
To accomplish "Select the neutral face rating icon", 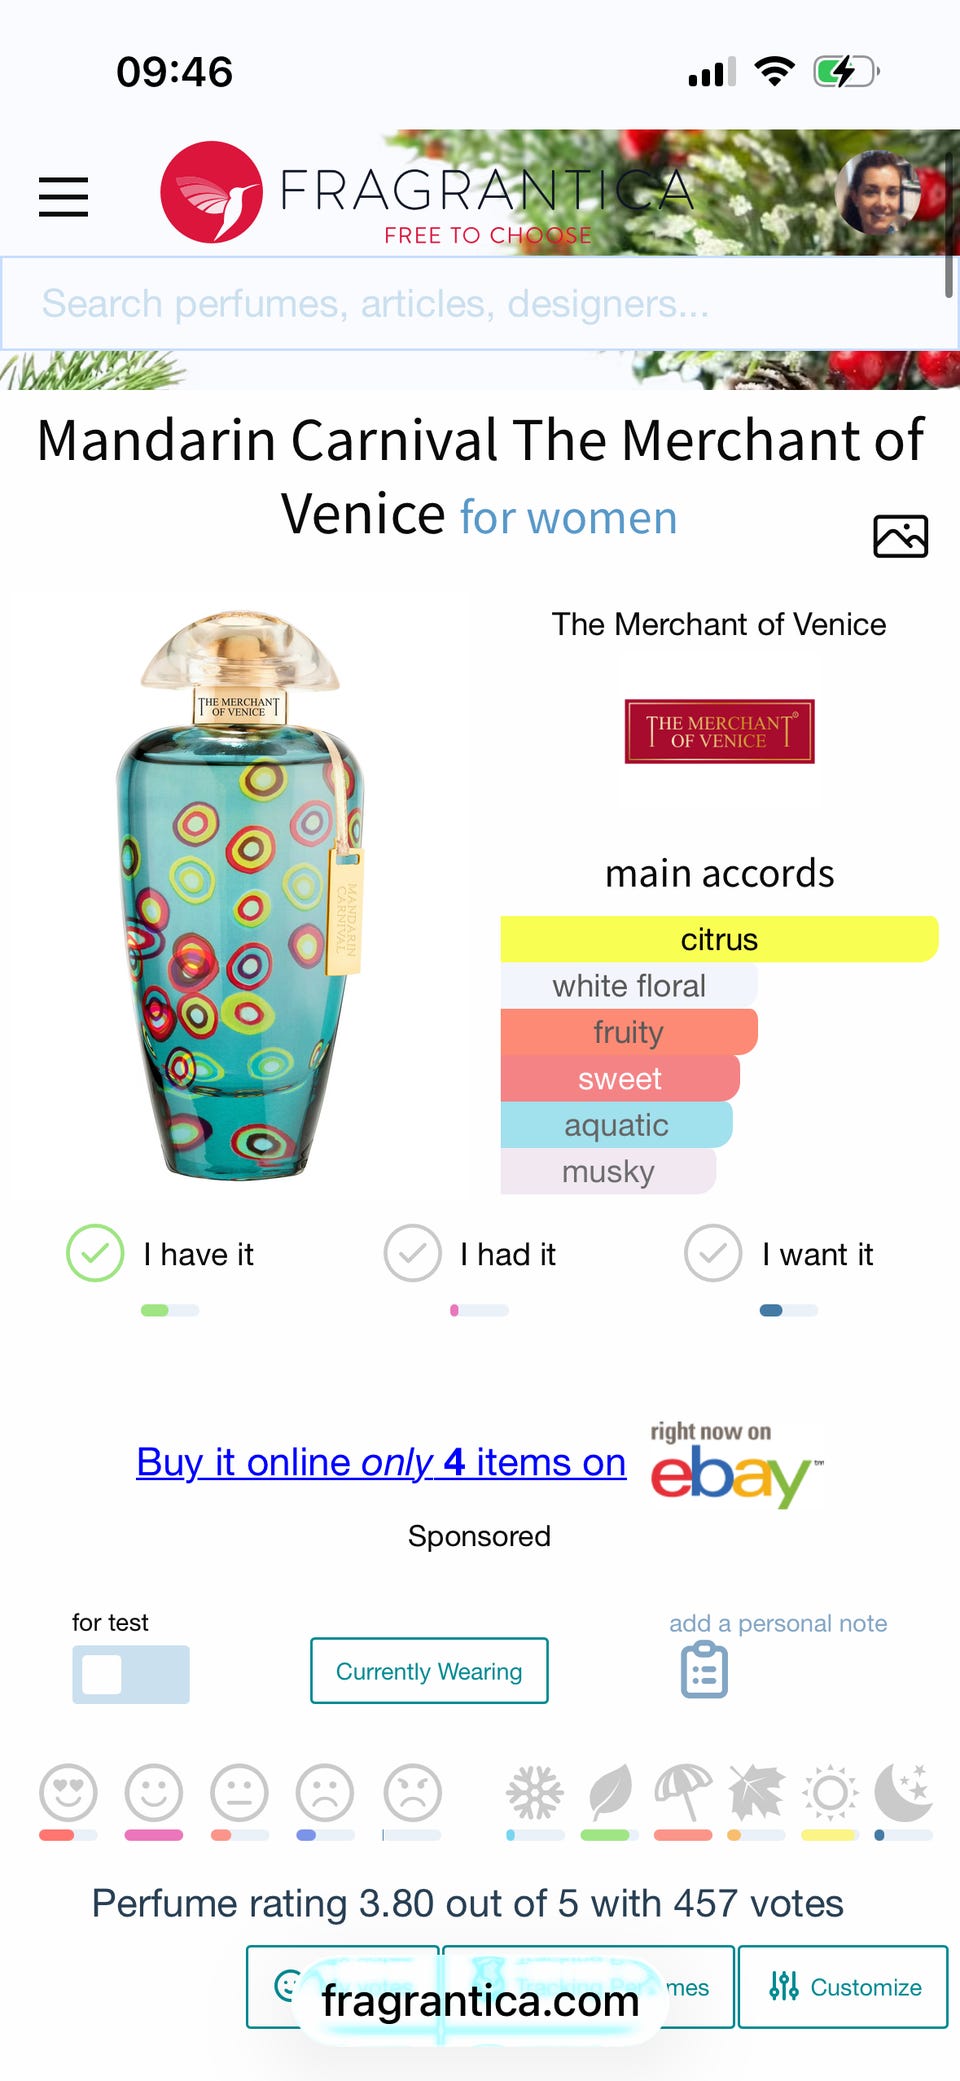I will tap(239, 1792).
